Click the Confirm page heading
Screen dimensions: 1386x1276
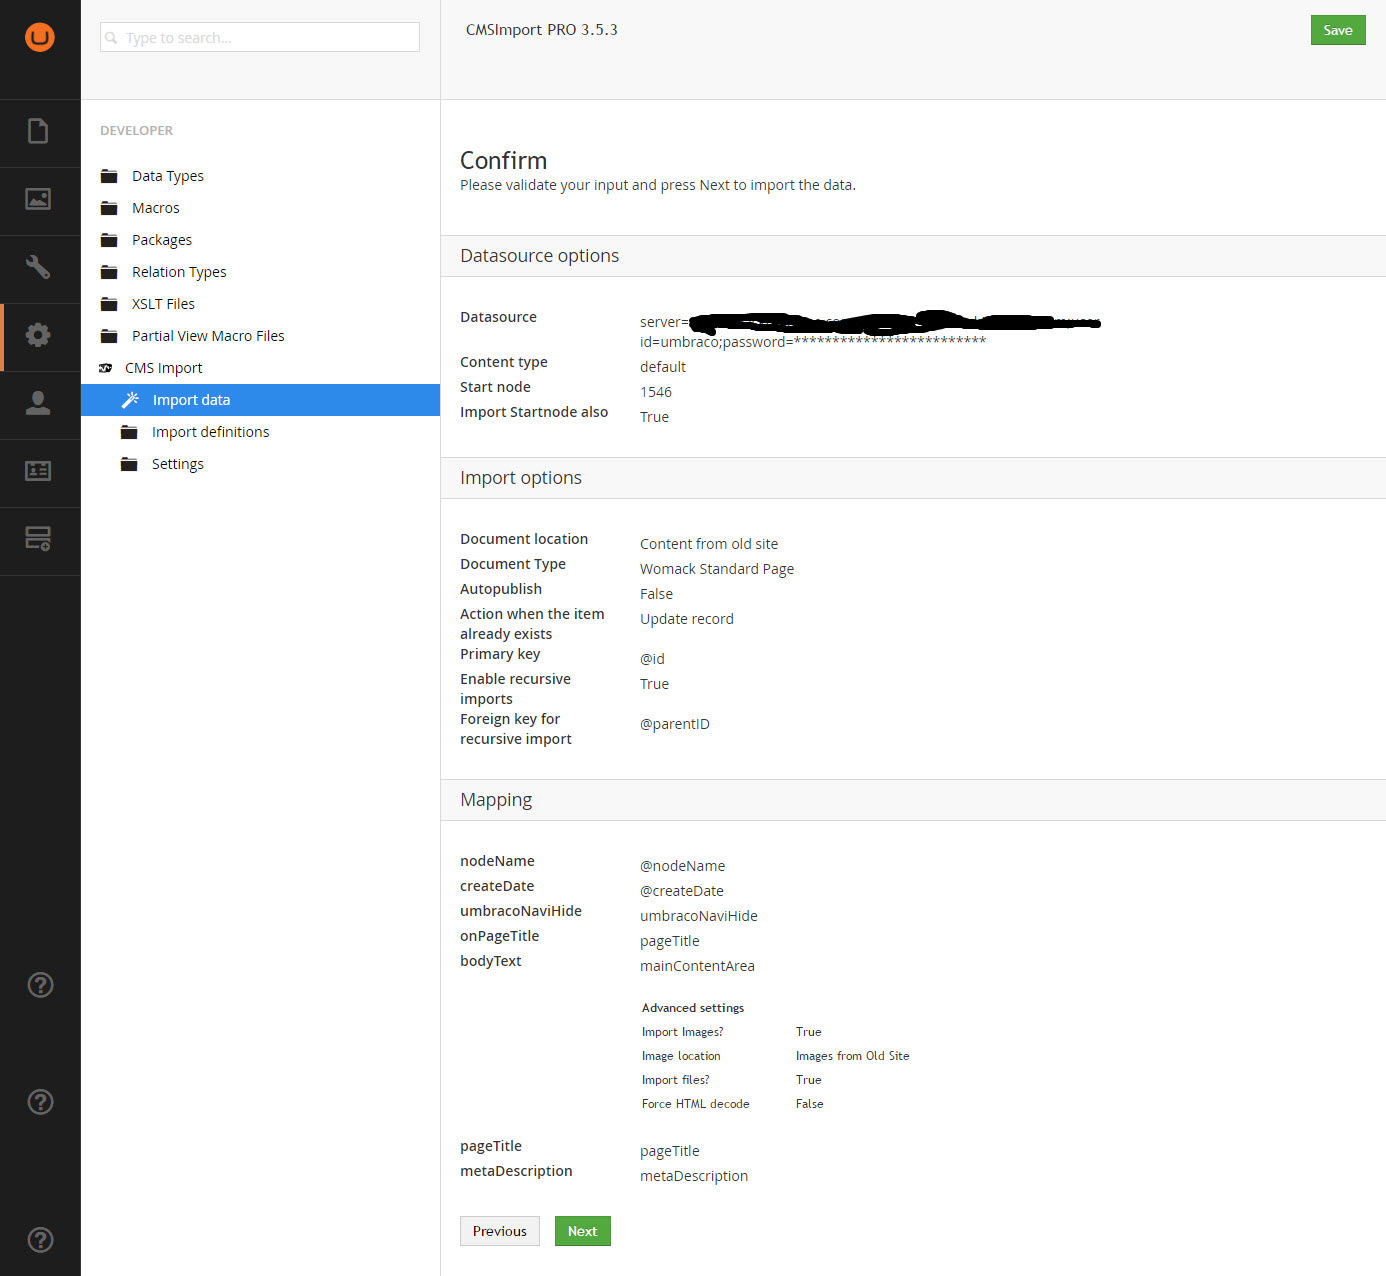click(503, 161)
